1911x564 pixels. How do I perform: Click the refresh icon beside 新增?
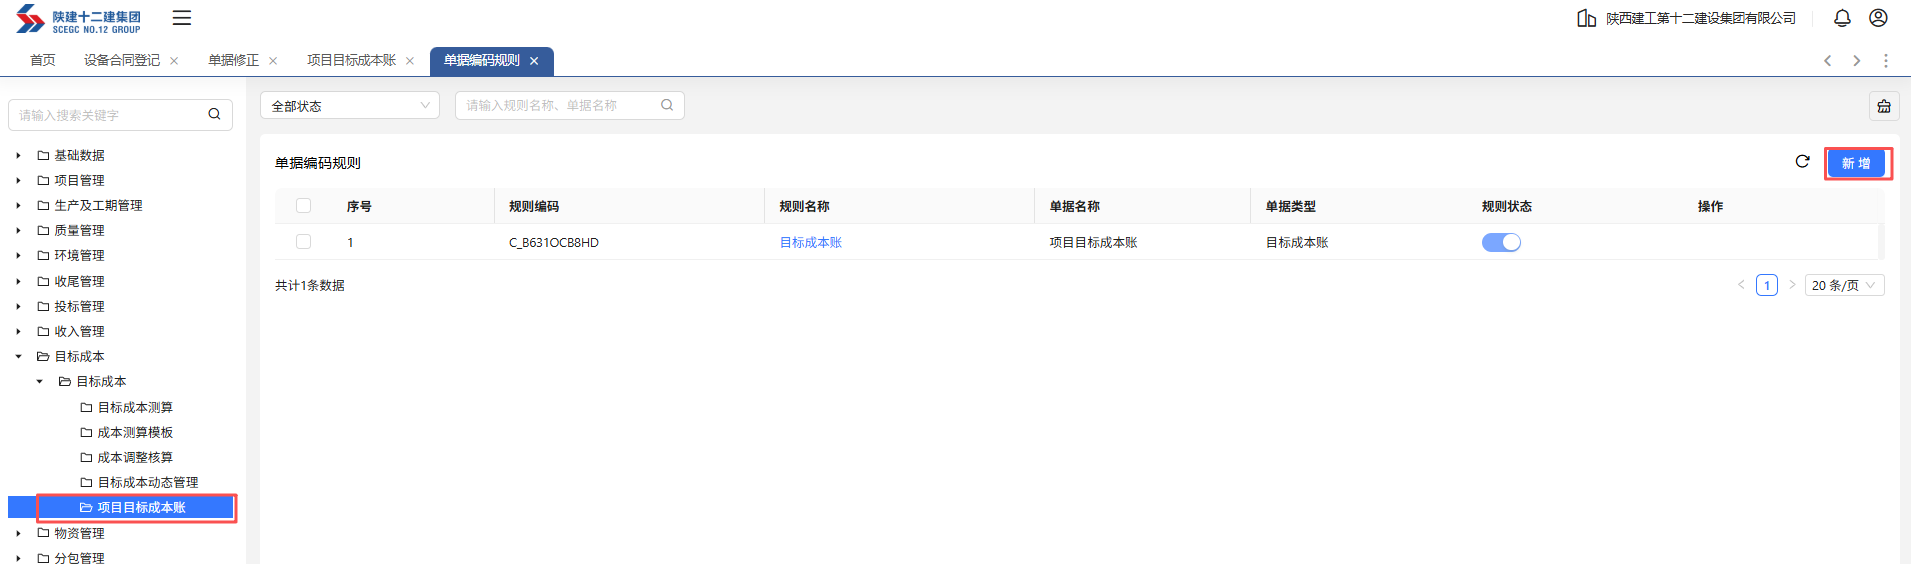point(1802,162)
